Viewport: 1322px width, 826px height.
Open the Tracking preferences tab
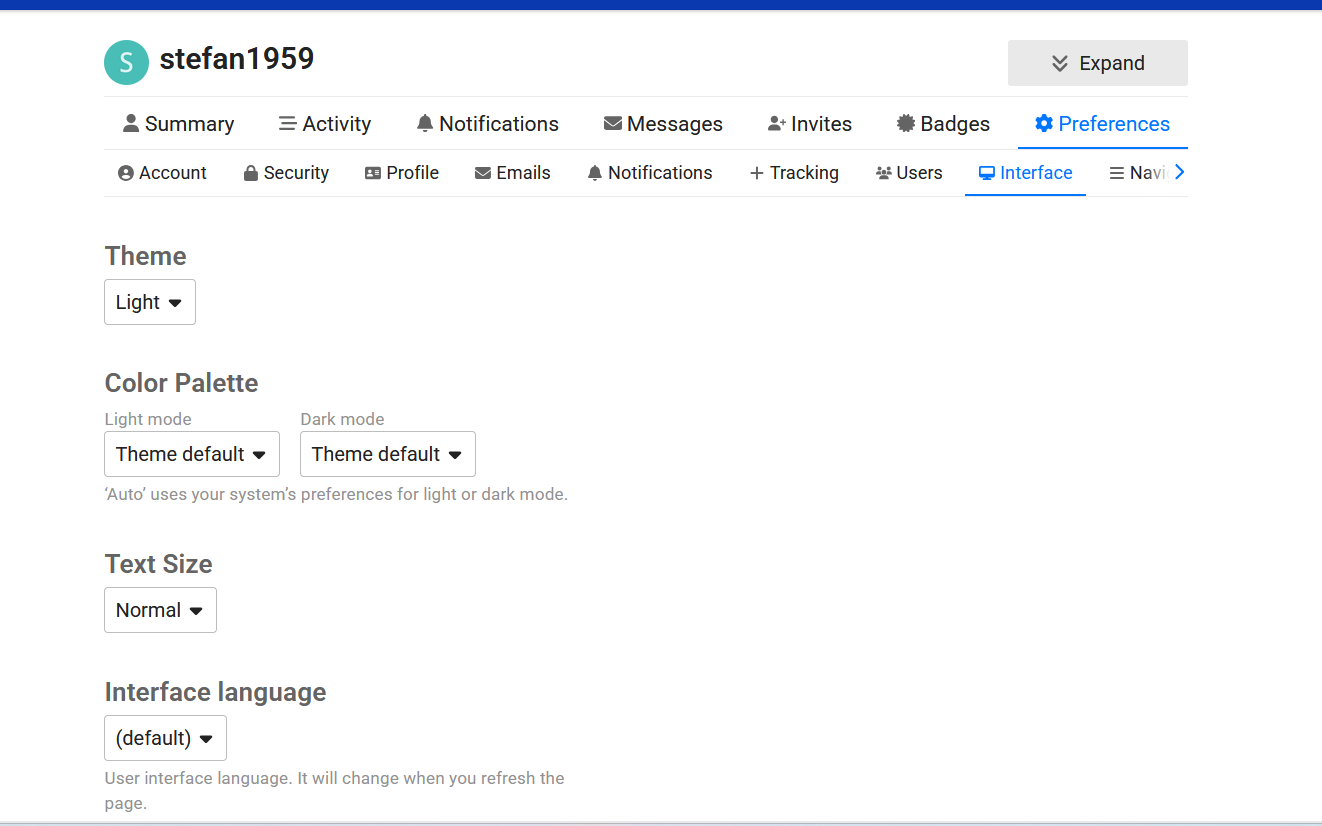[794, 173]
